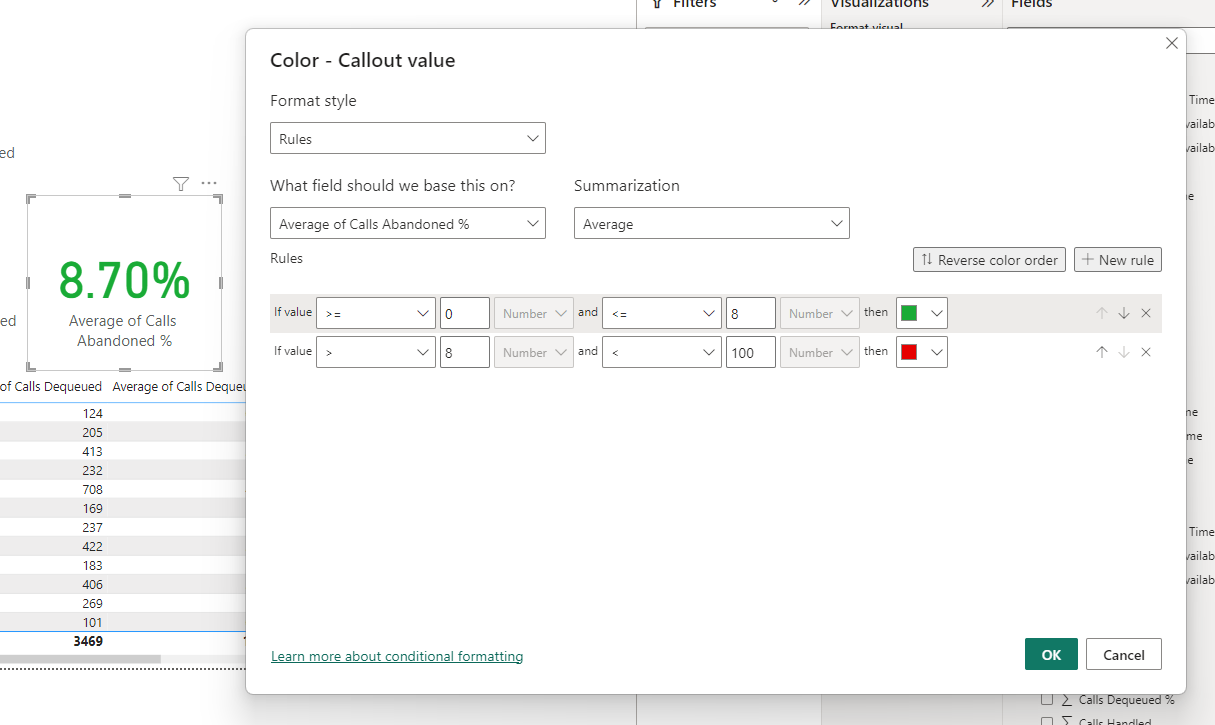Click the table cell showing 413
1215x725 pixels.
tap(92, 451)
